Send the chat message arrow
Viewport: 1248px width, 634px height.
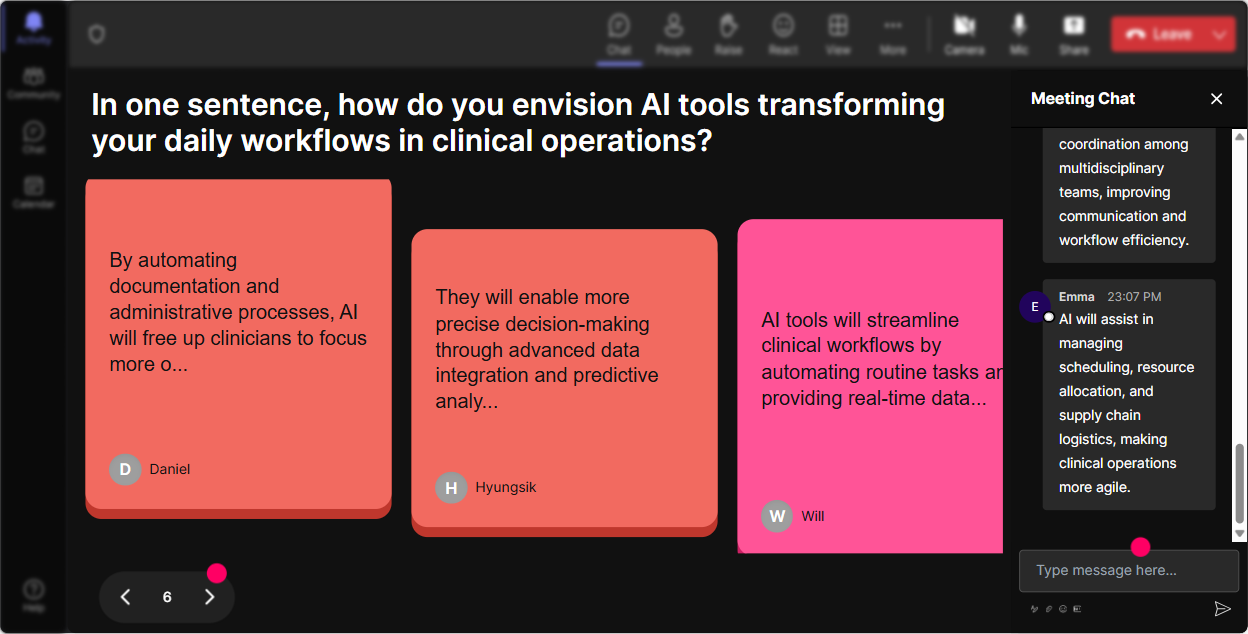pos(1222,608)
